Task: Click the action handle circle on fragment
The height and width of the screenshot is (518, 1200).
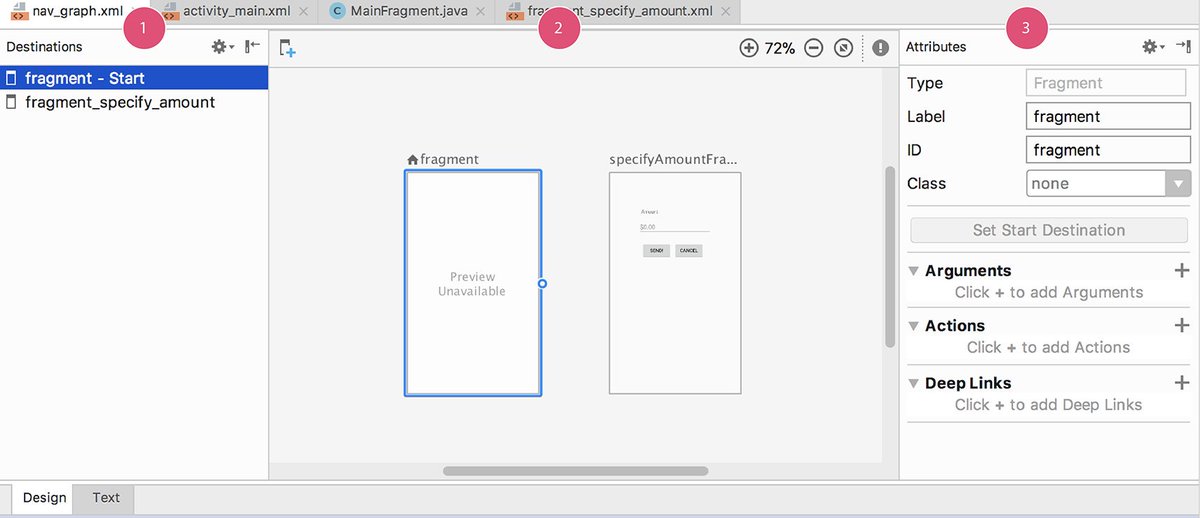Action: coord(542,283)
